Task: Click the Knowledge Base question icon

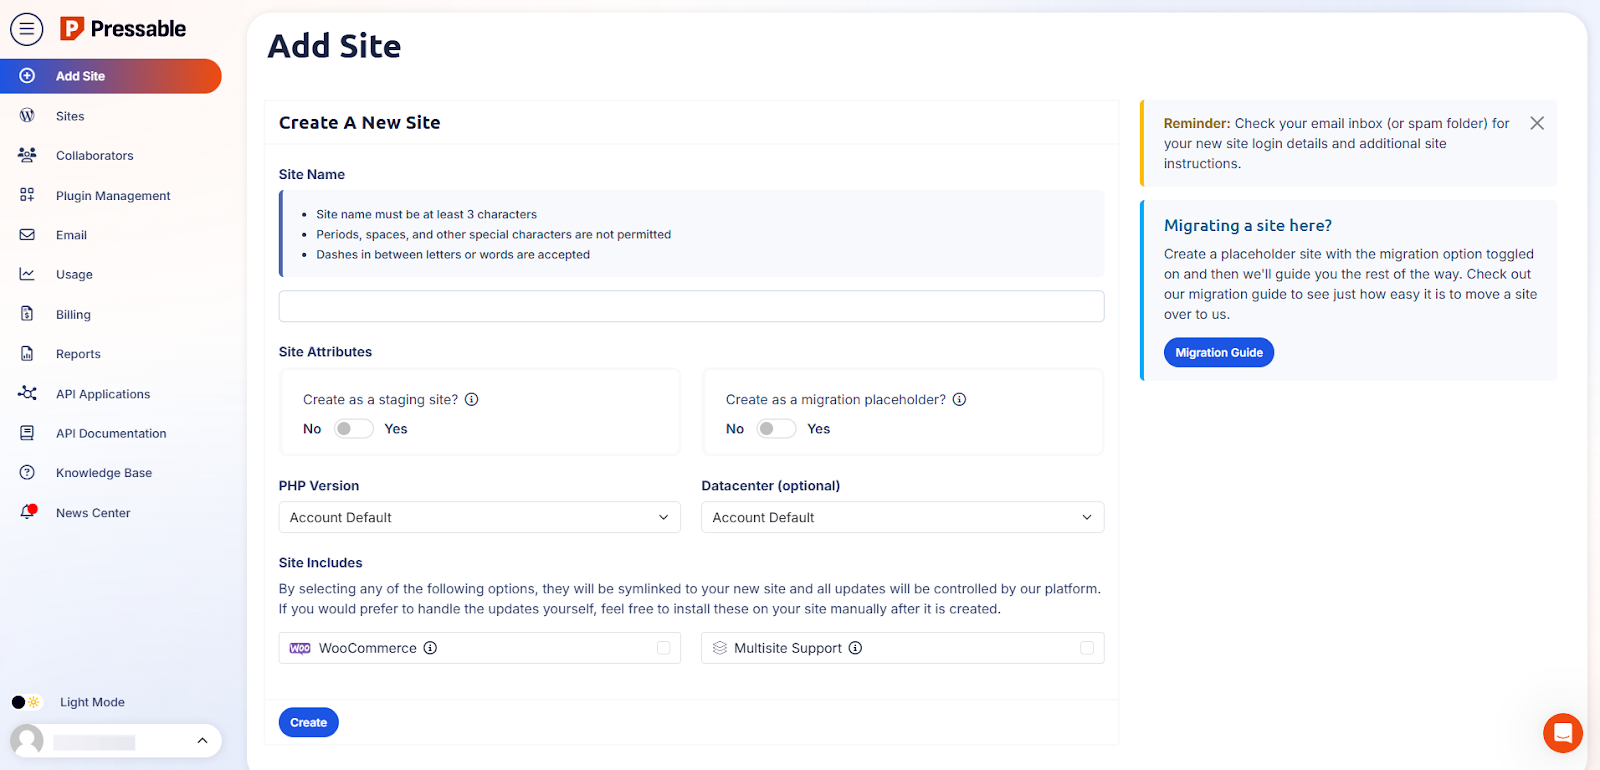Action: [27, 472]
